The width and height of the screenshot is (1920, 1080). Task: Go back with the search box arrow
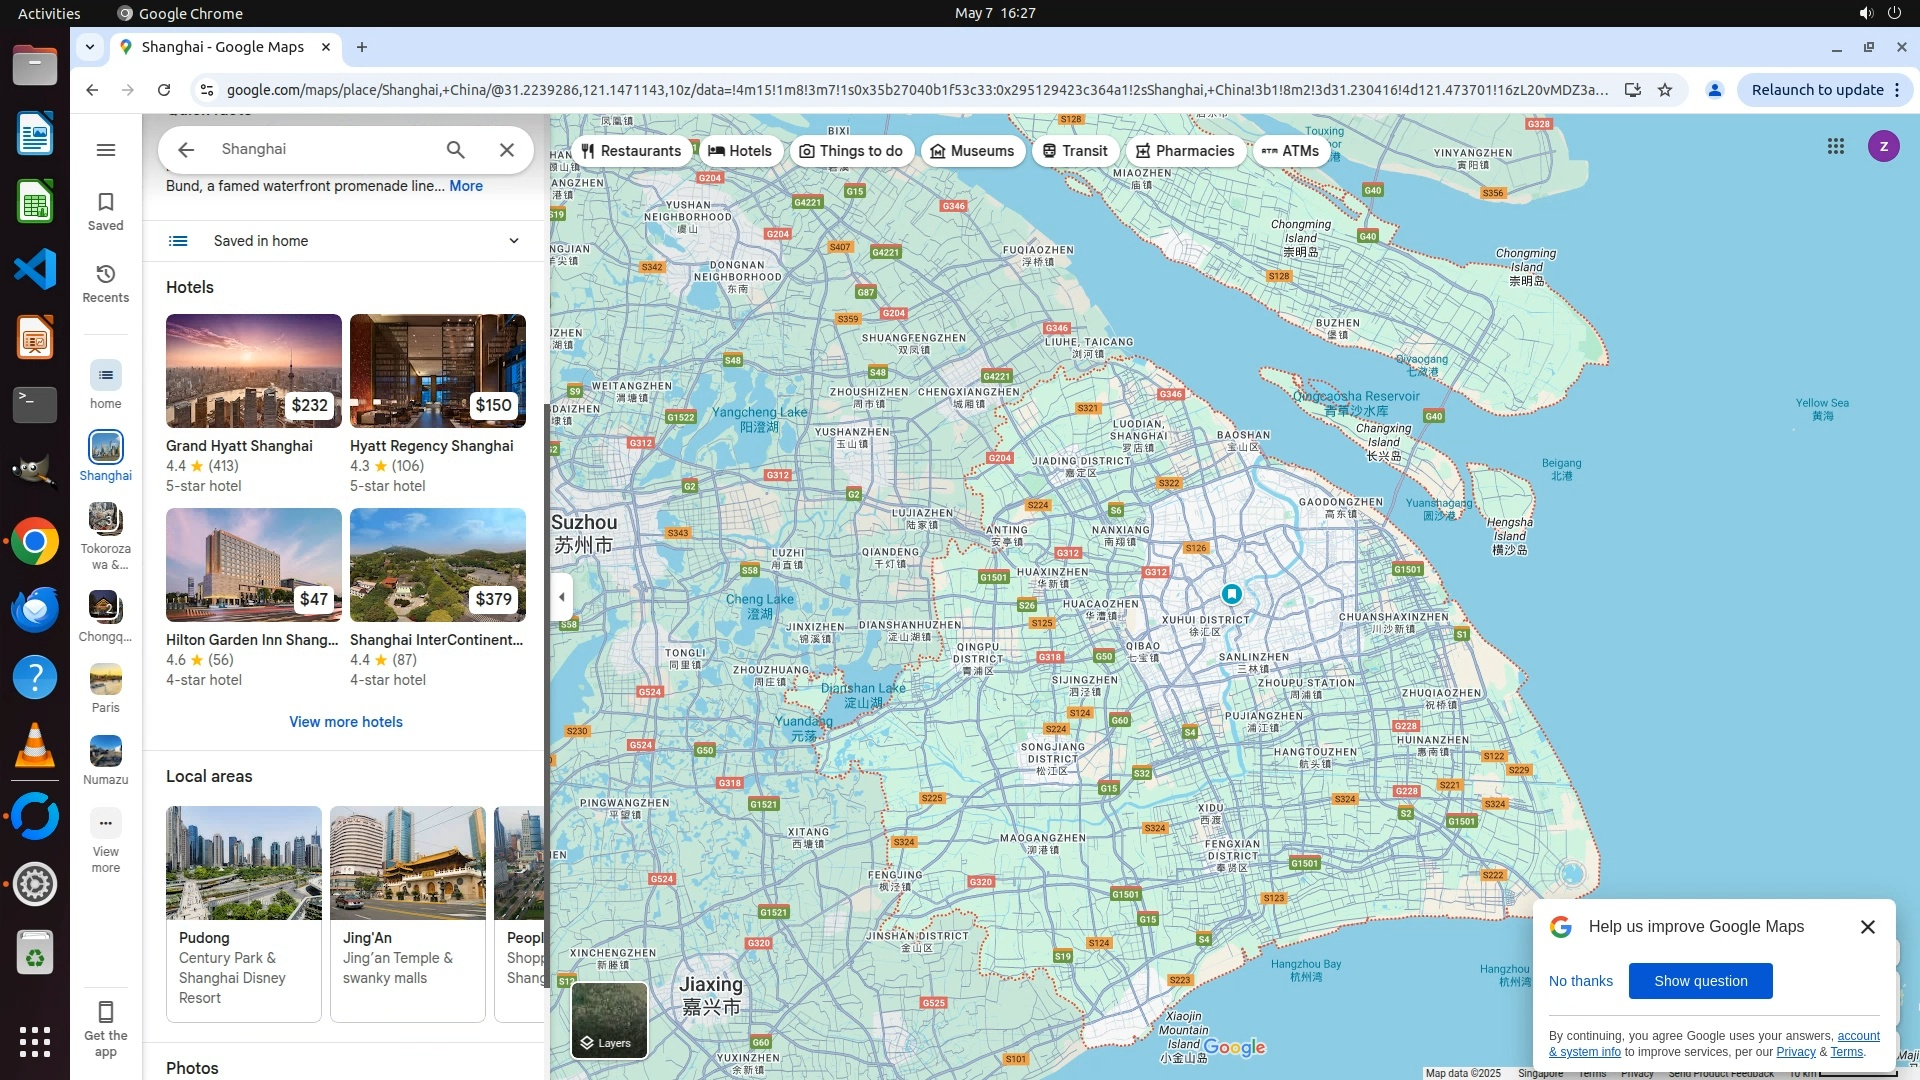(x=186, y=150)
